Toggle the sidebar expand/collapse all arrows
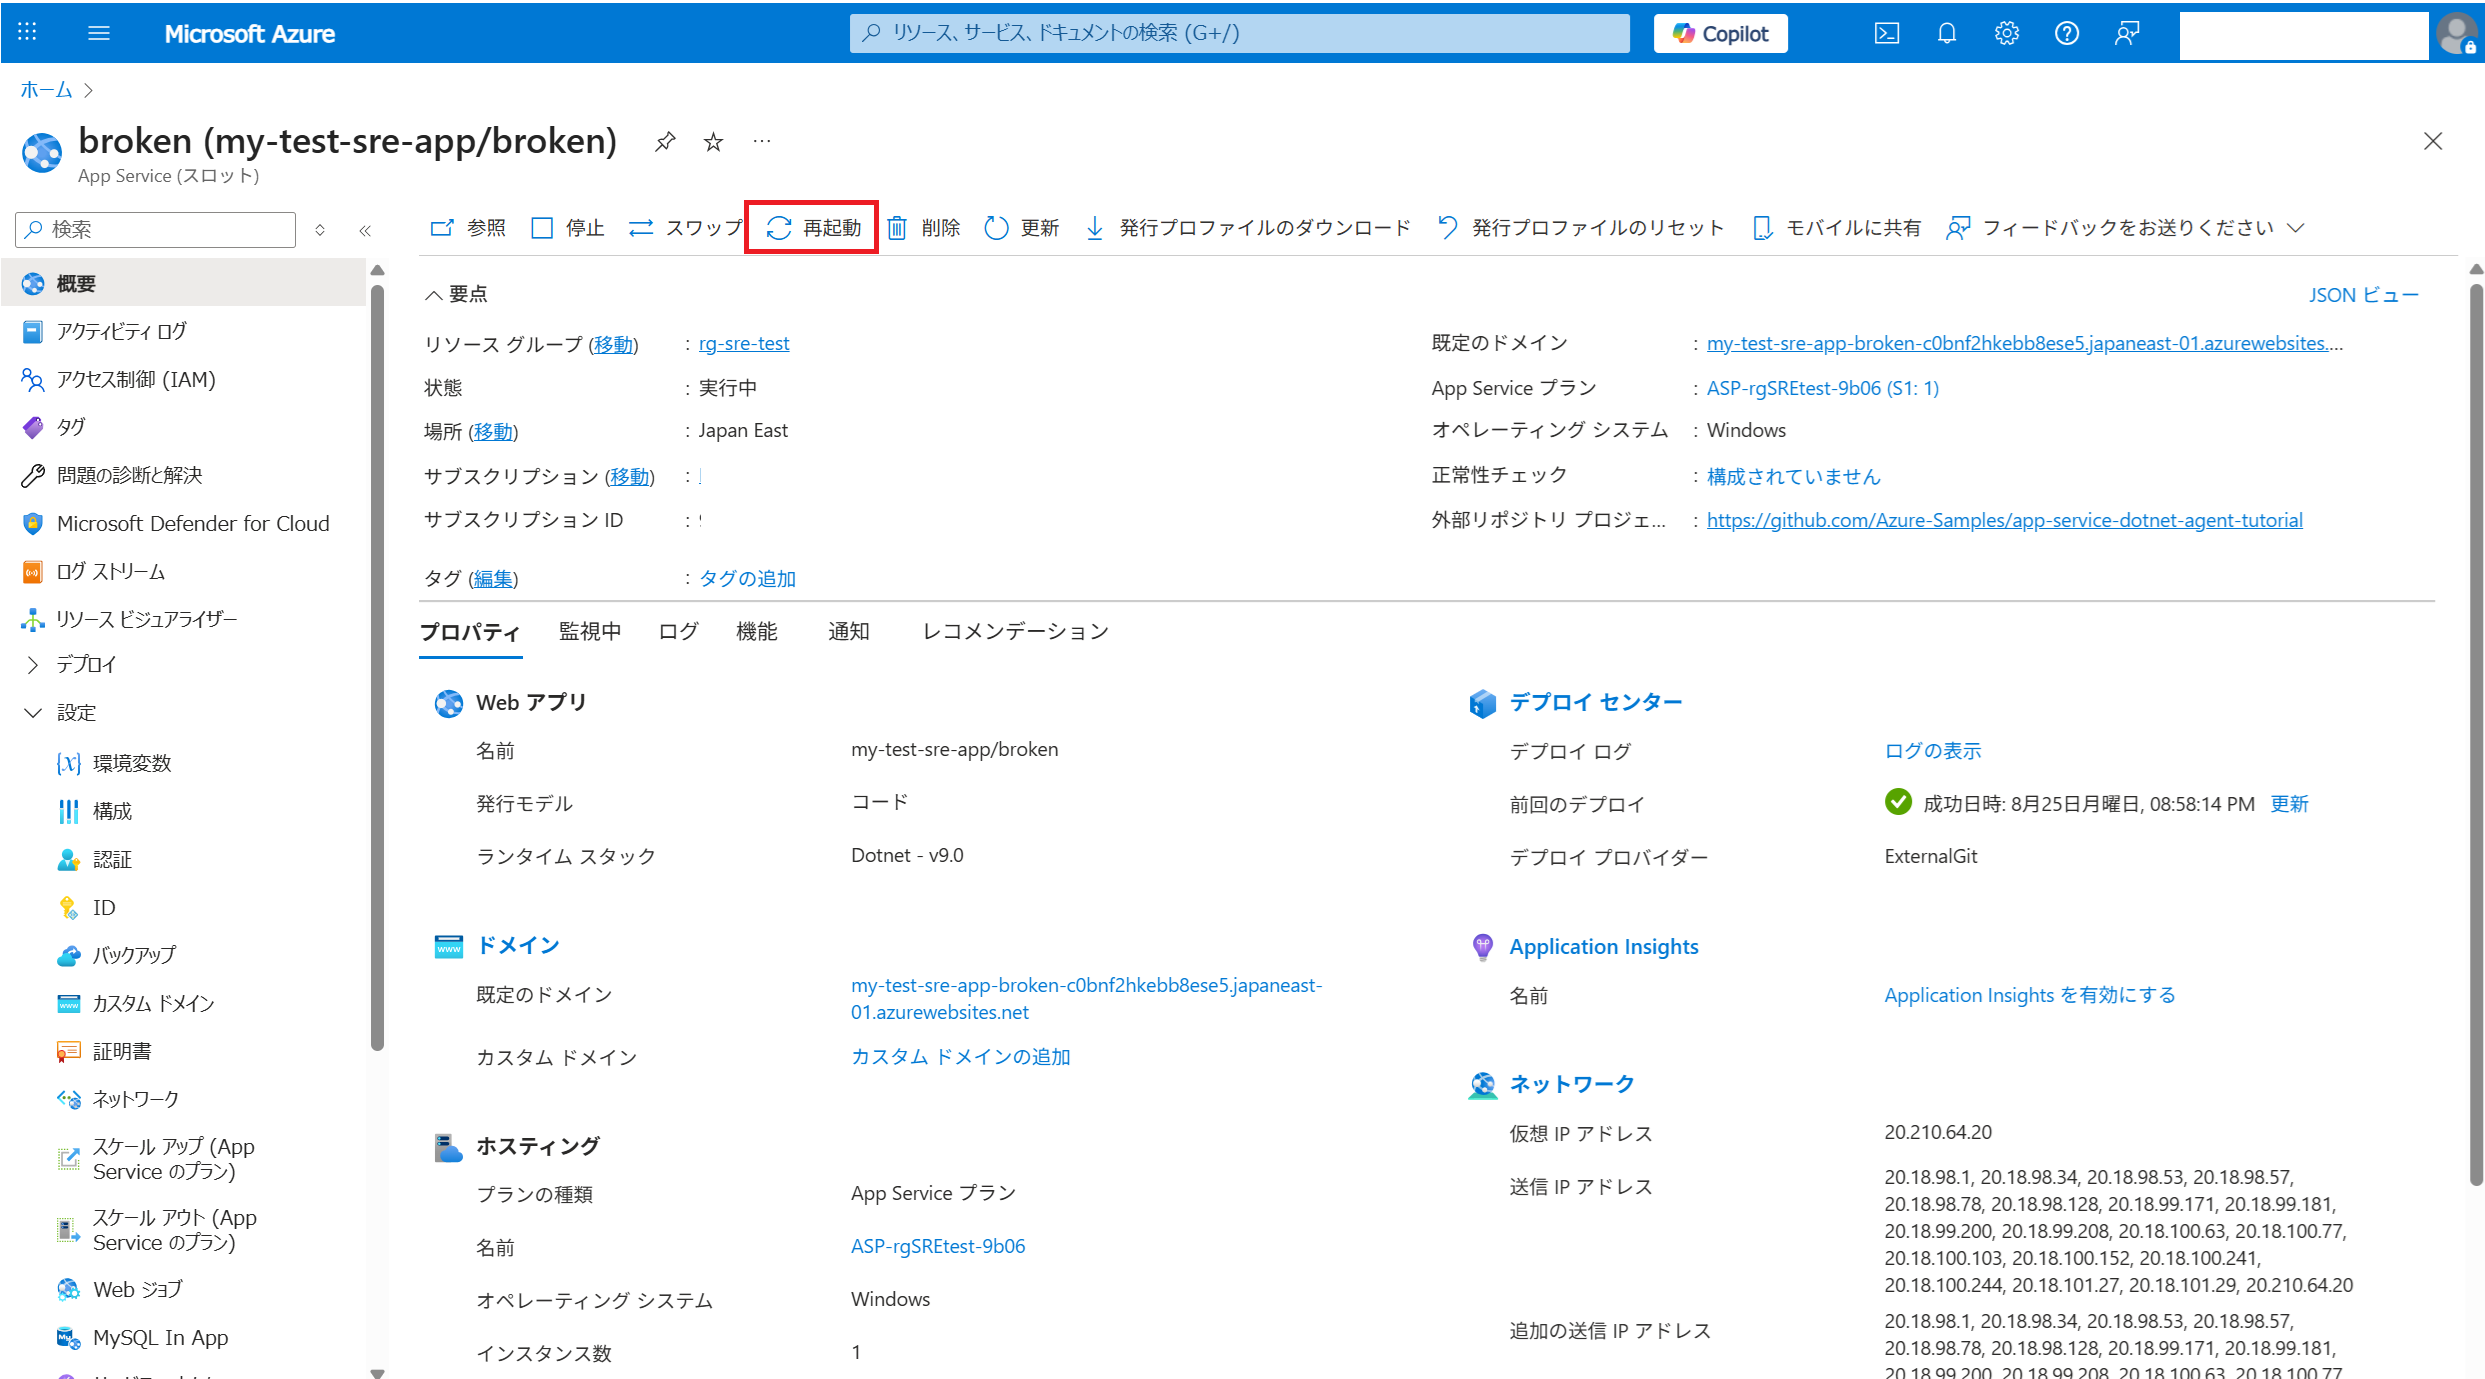This screenshot has height=1379, width=2485. click(x=320, y=230)
